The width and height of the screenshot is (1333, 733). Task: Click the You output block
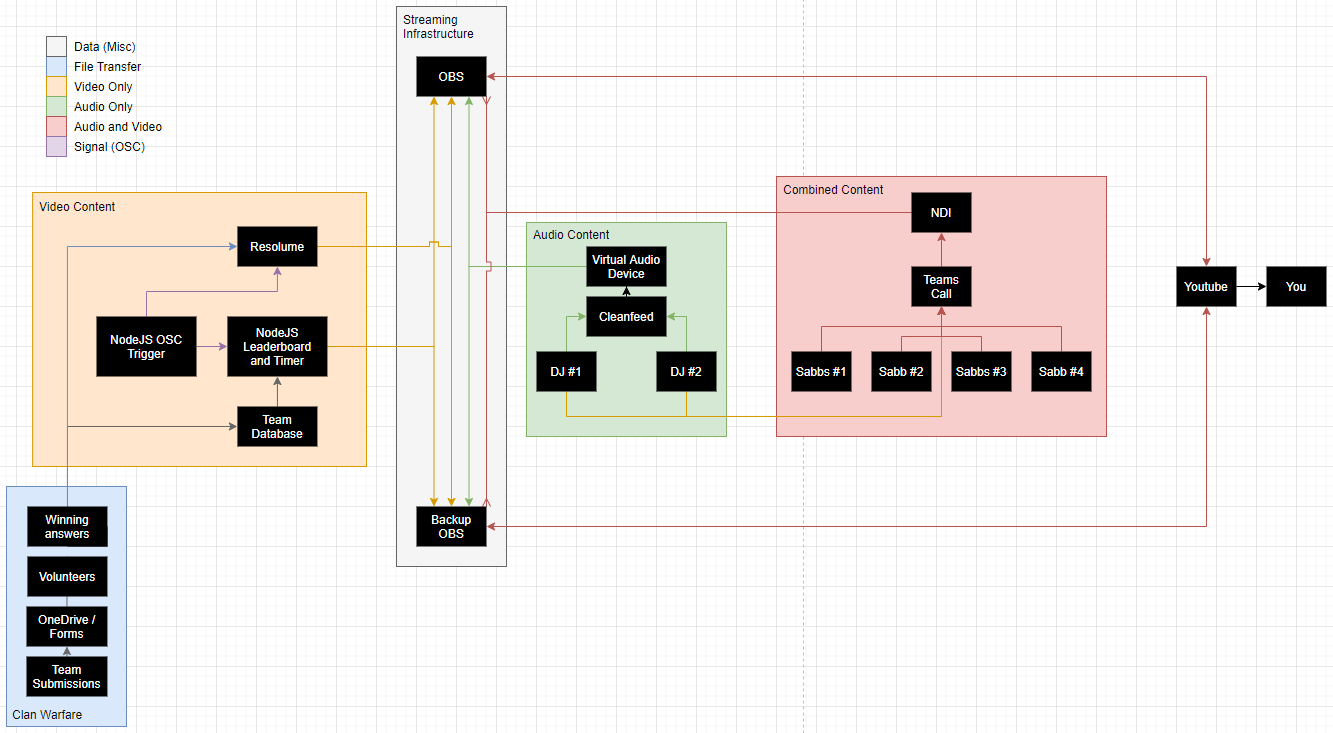tap(1296, 287)
